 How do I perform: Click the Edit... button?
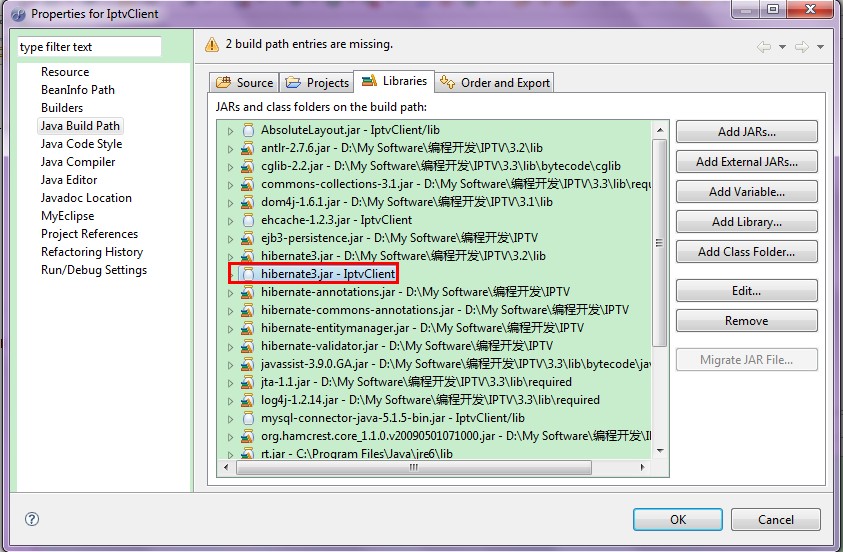point(746,291)
